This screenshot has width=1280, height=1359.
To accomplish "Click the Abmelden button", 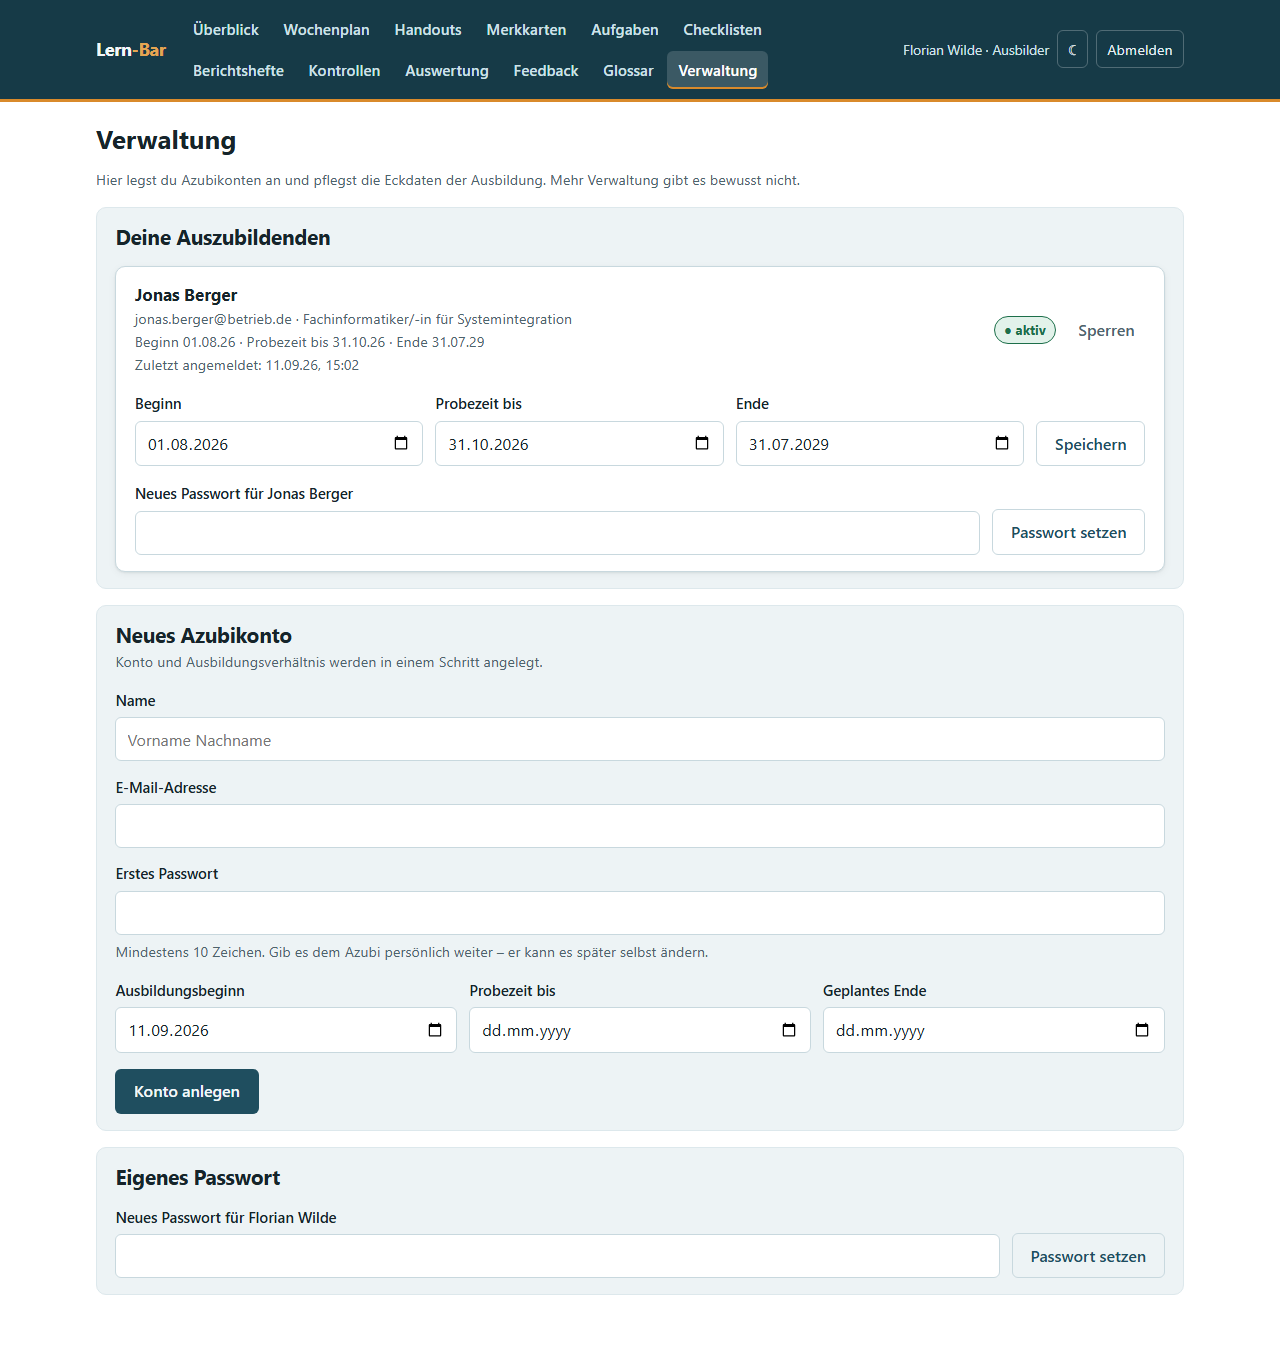I will tap(1139, 50).
